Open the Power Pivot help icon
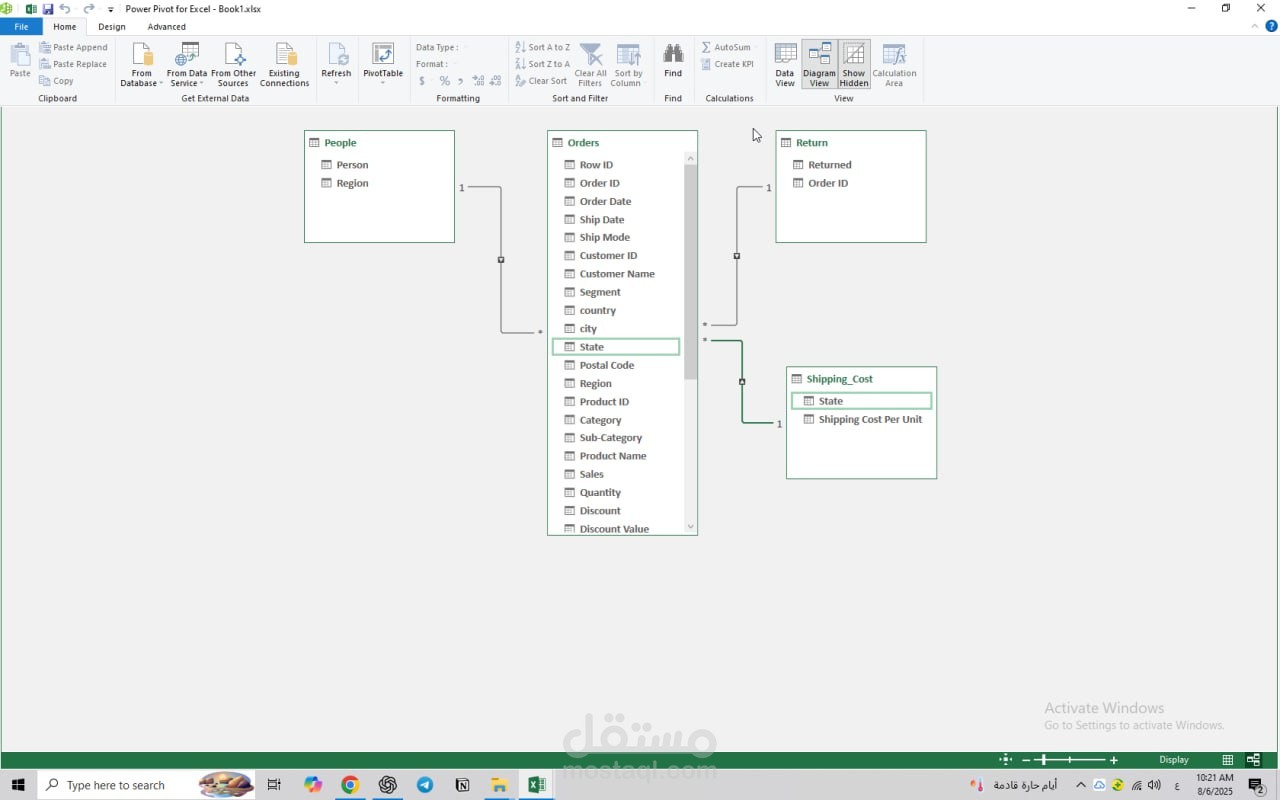 [1271, 26]
